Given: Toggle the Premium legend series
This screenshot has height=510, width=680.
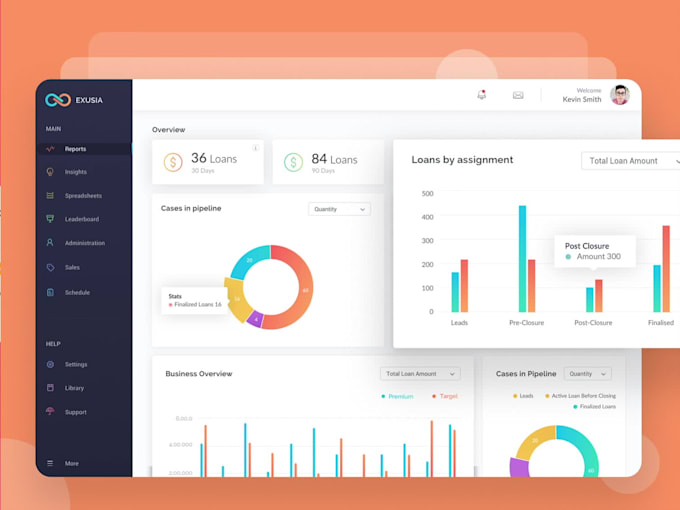Looking at the screenshot, I should 397,396.
